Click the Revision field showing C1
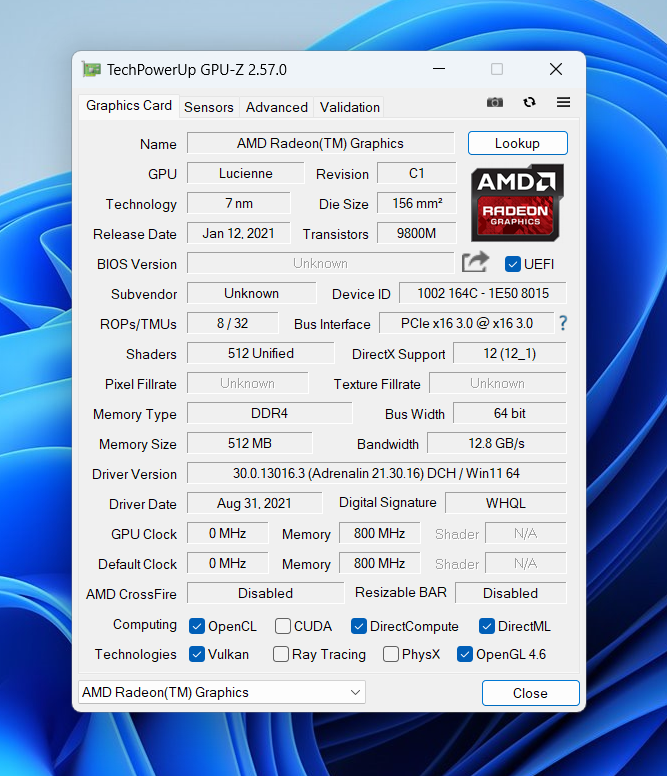667x776 pixels. tap(417, 173)
